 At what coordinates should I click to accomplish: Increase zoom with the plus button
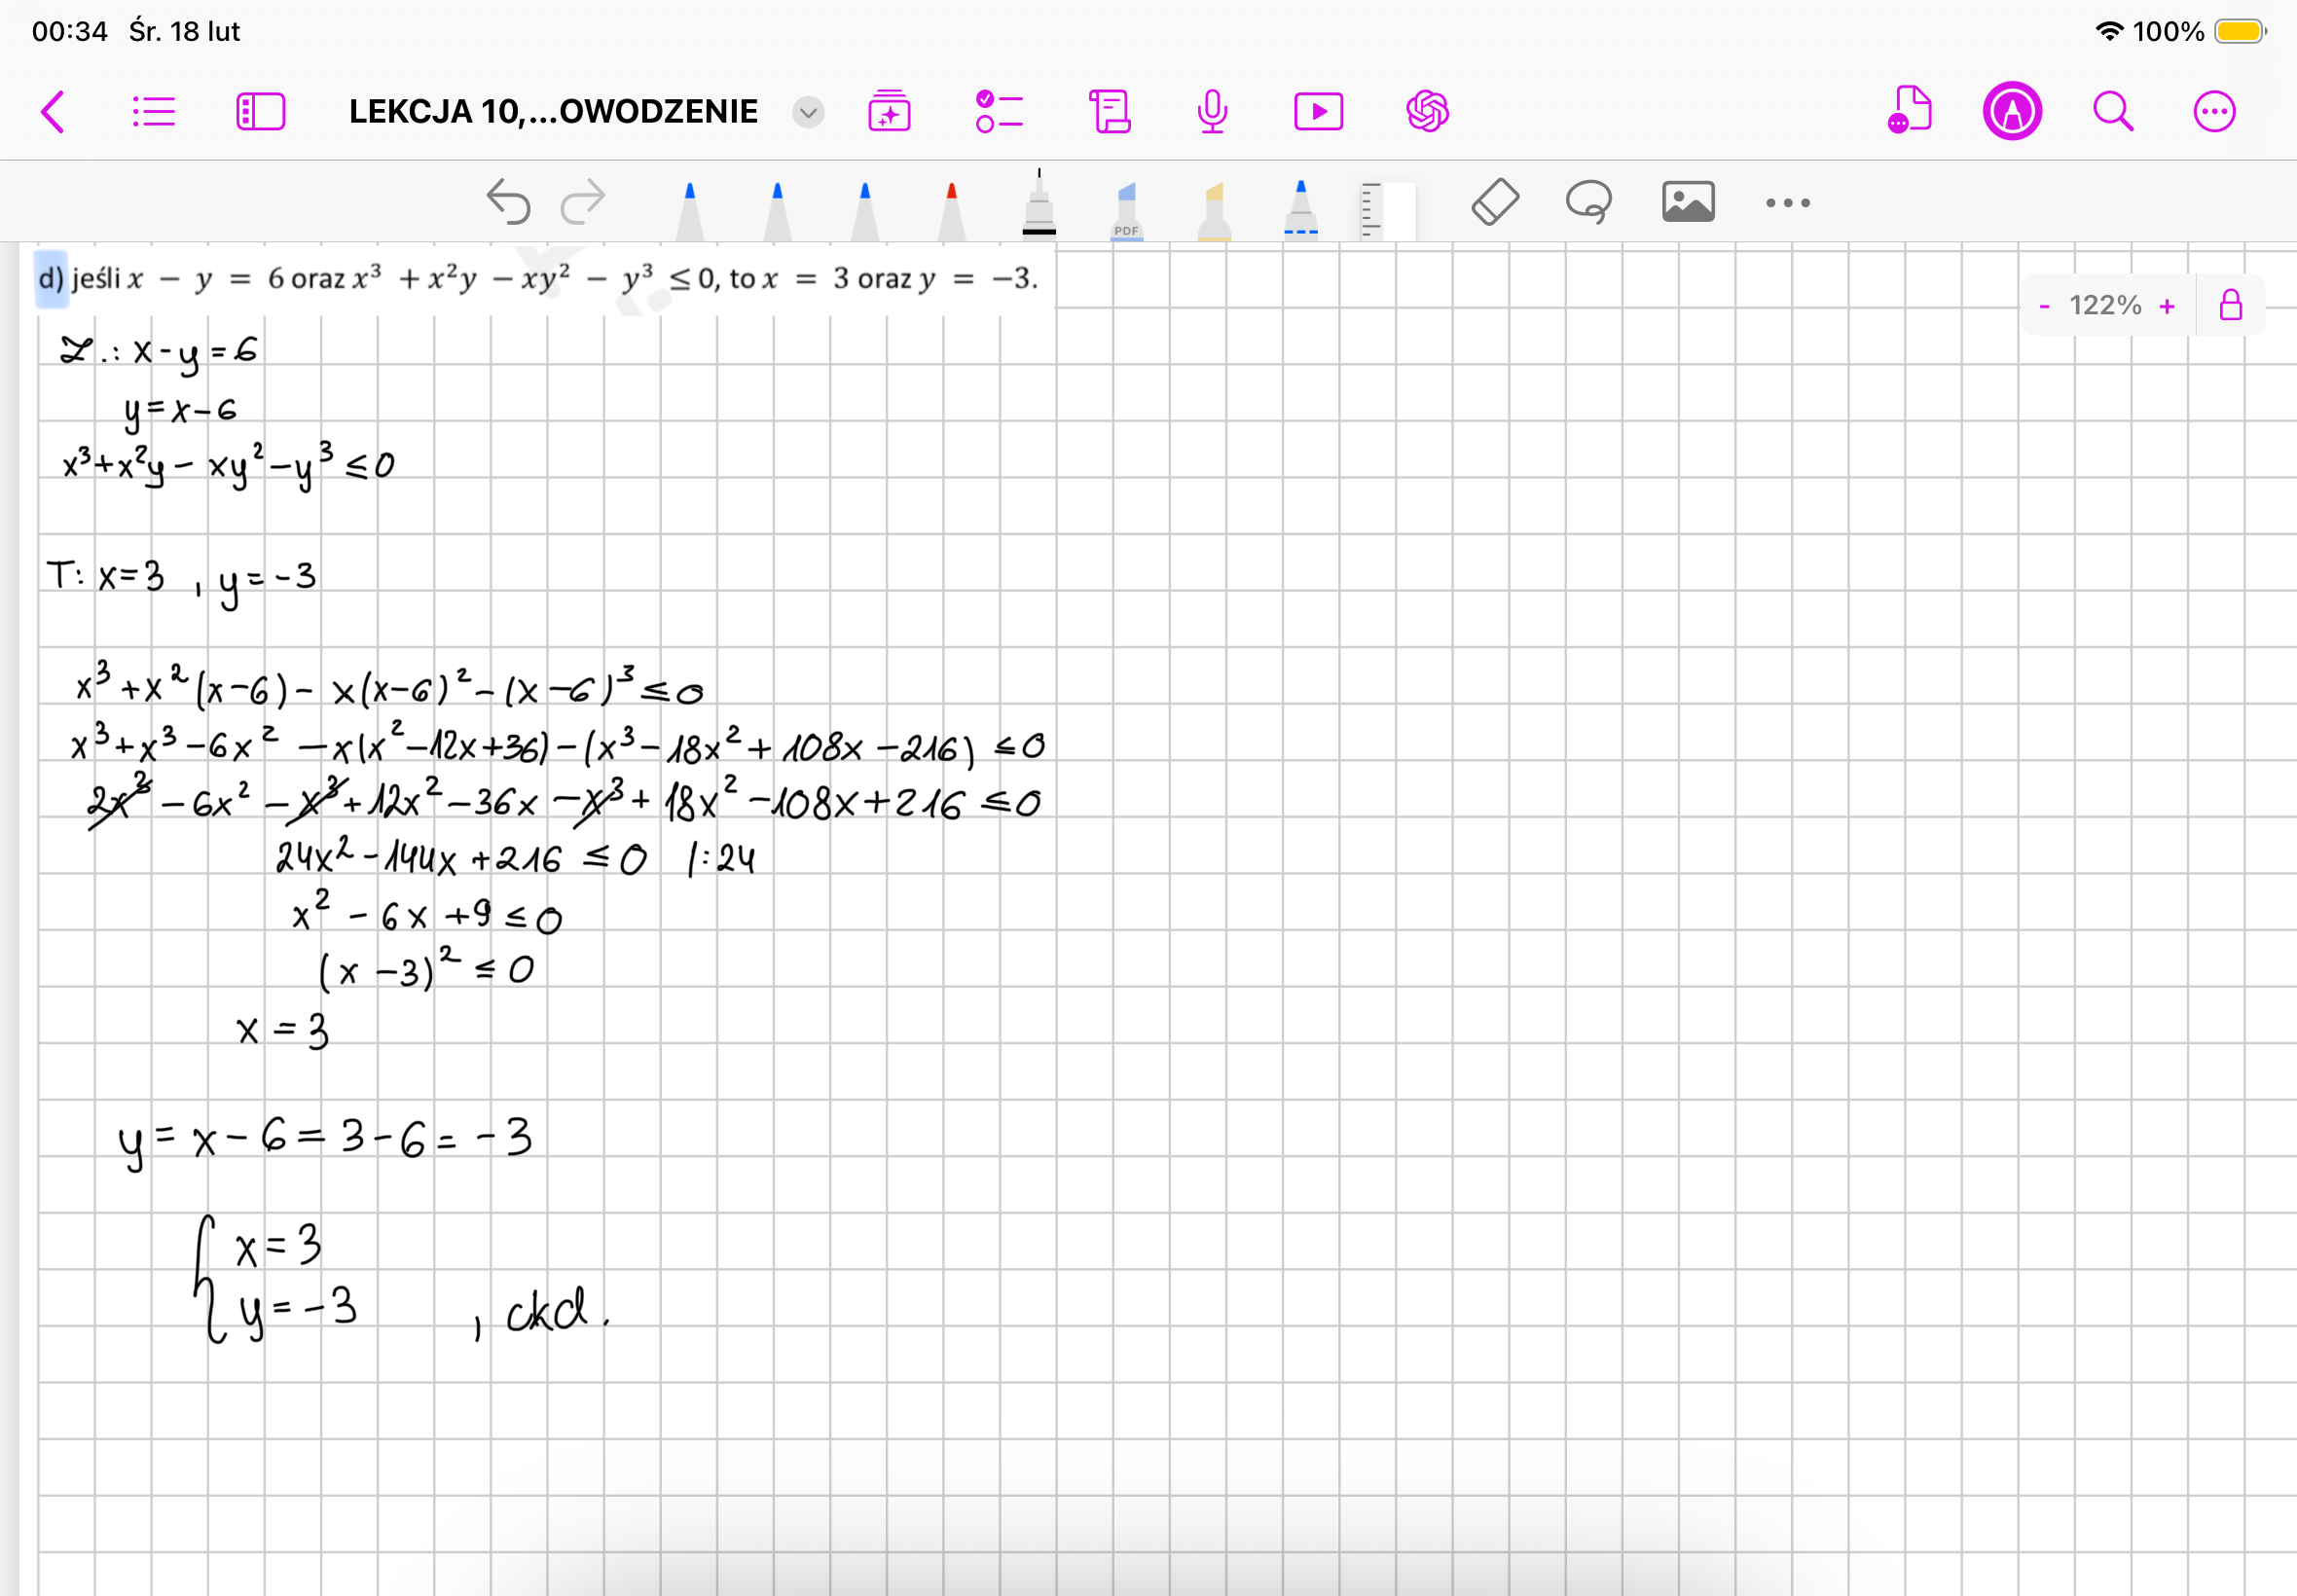[2167, 306]
